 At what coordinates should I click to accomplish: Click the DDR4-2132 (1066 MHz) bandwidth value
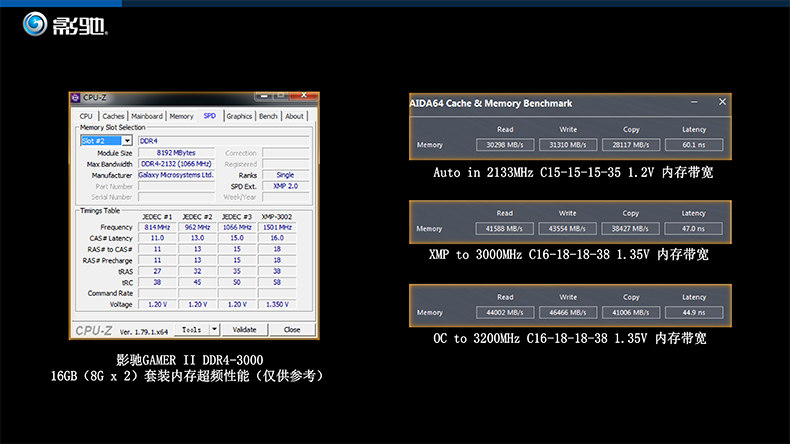[x=176, y=164]
